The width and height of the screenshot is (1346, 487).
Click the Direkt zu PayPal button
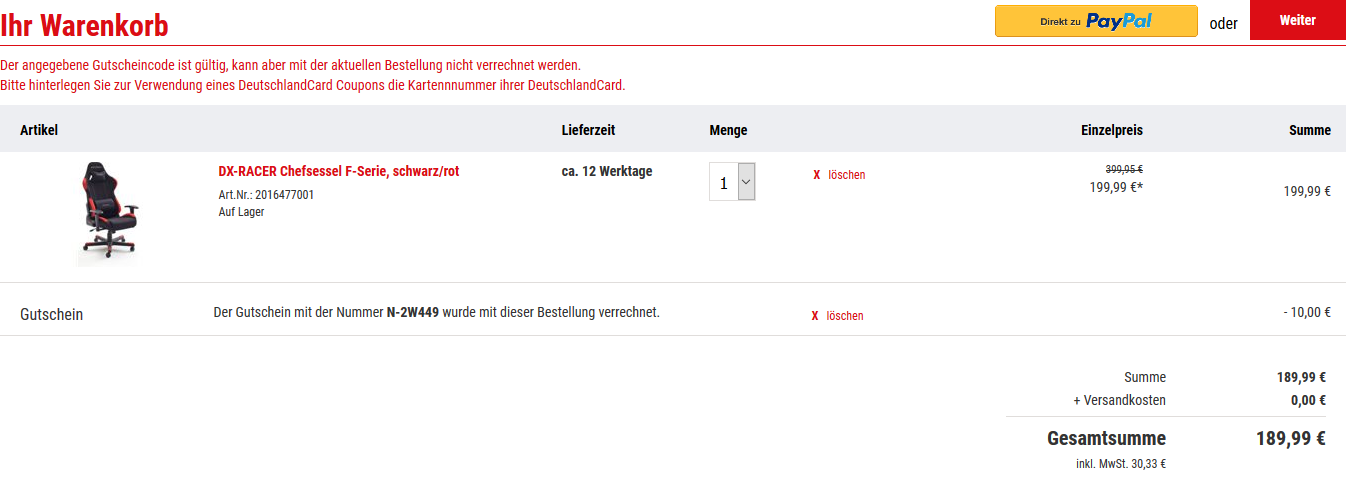[1095, 21]
